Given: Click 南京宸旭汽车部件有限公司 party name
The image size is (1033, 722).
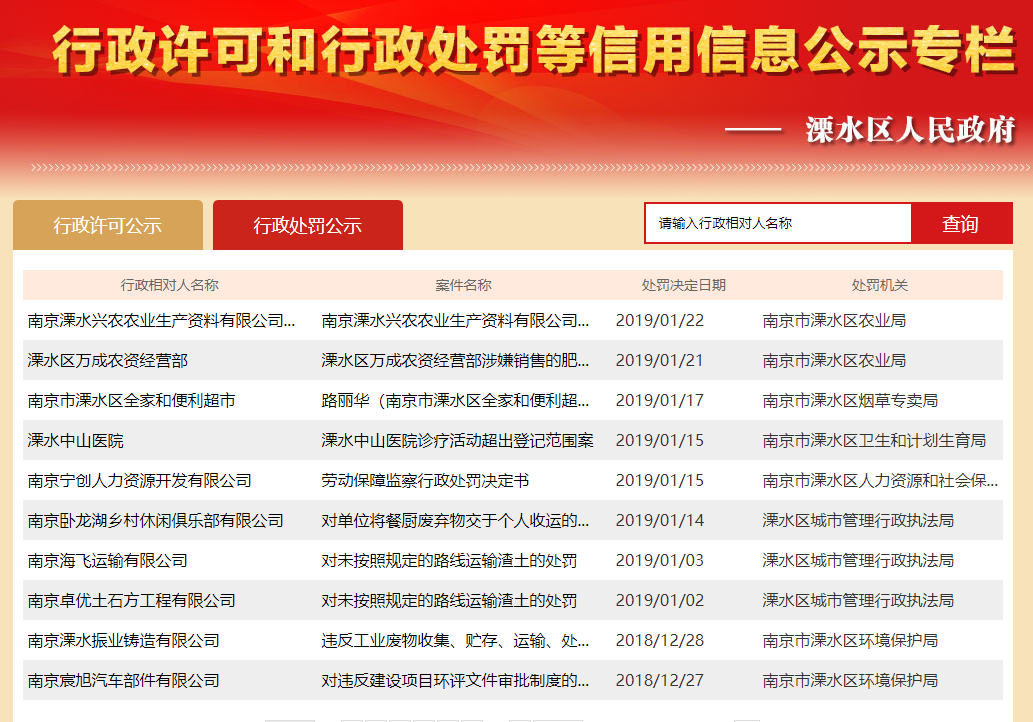Looking at the screenshot, I should 124,681.
